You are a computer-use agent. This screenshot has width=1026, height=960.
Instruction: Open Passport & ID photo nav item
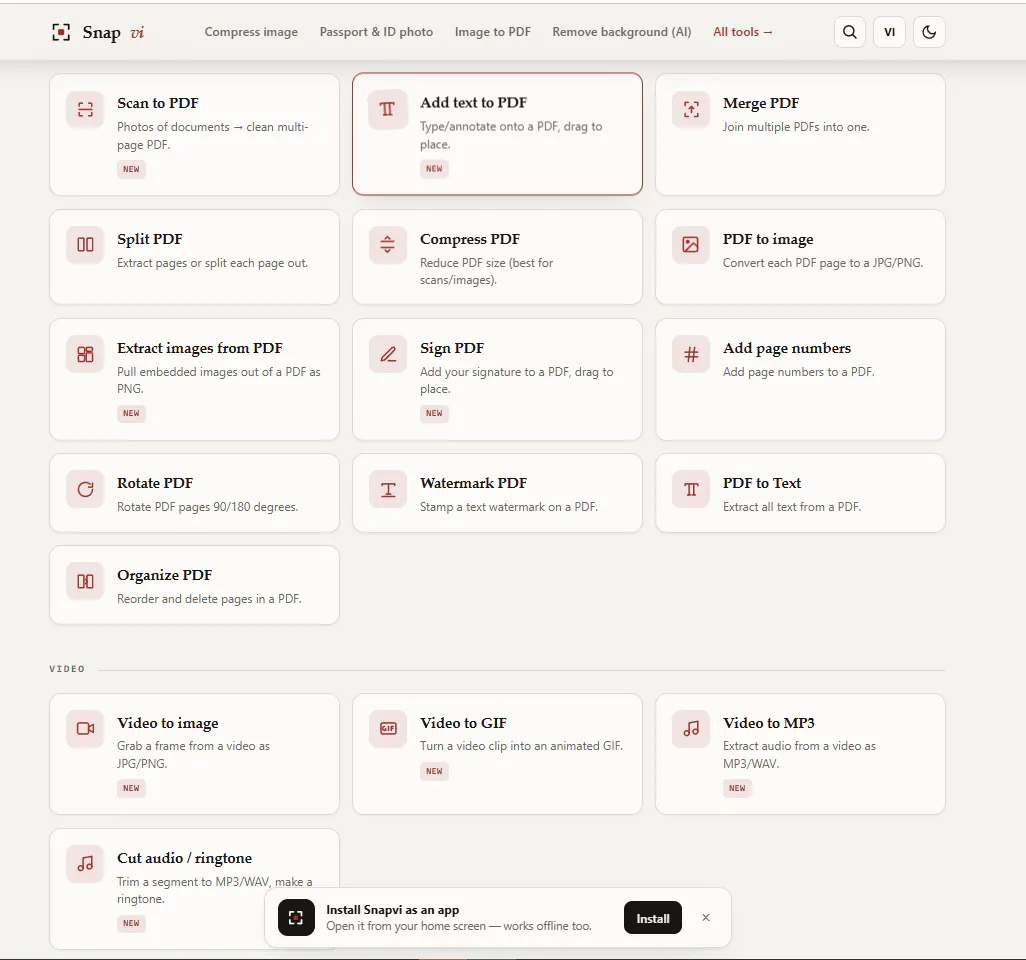pyautogui.click(x=376, y=32)
